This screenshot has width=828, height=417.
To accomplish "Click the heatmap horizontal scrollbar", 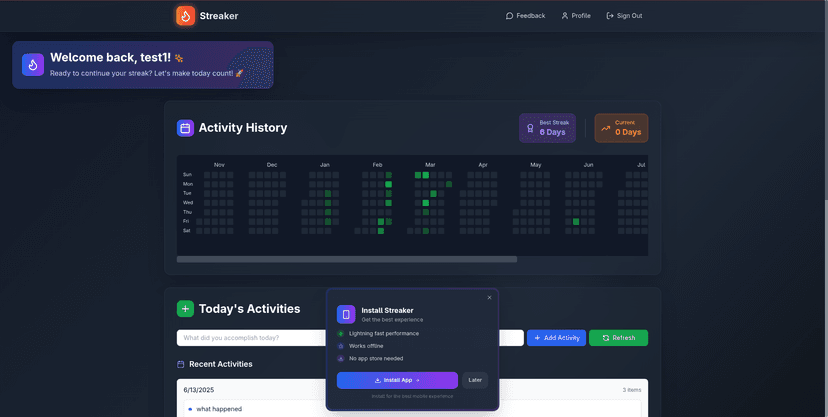I will 347,259.
